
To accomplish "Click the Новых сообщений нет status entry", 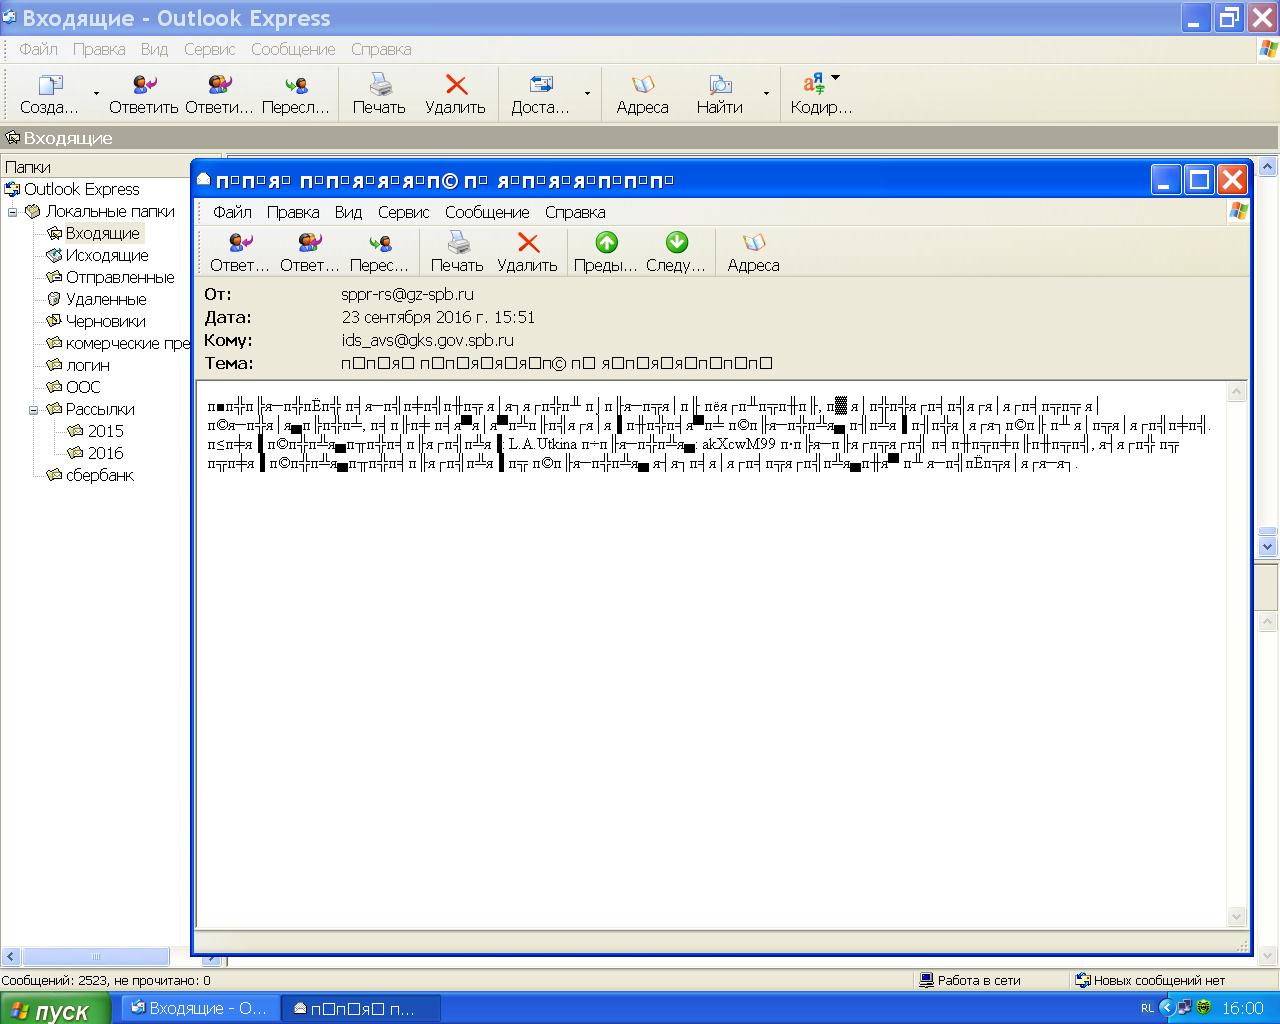I will click(x=1150, y=981).
